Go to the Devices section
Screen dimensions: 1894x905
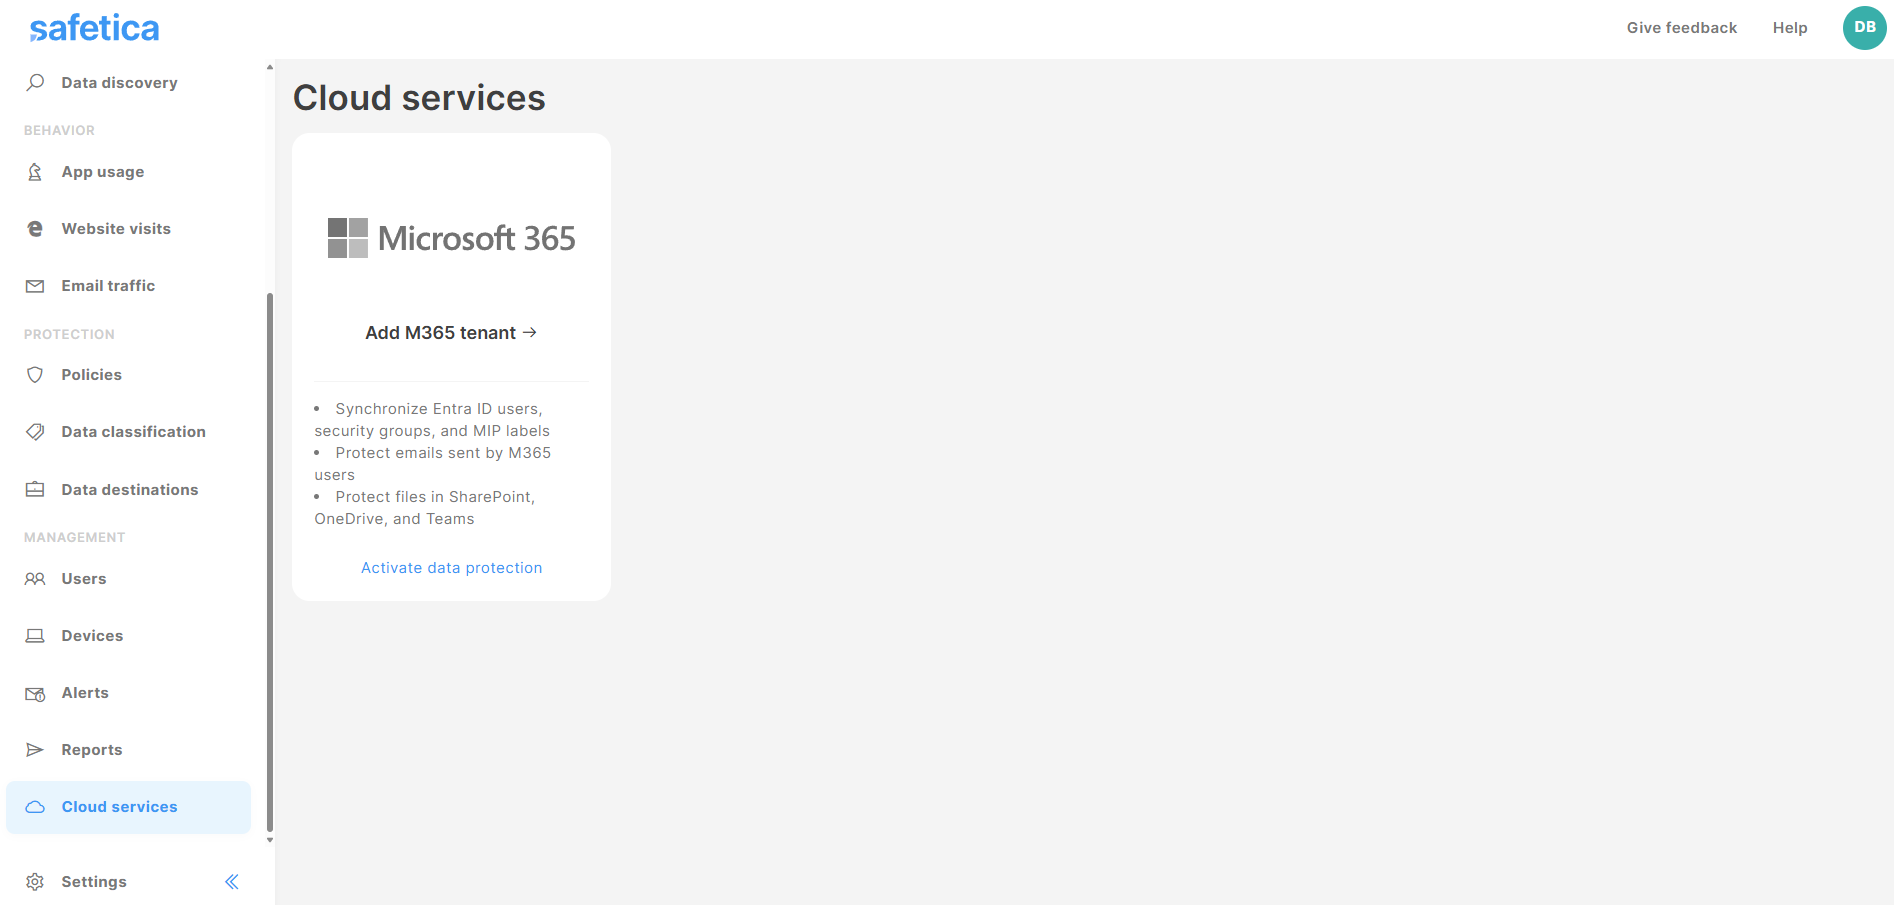pyautogui.click(x=92, y=636)
